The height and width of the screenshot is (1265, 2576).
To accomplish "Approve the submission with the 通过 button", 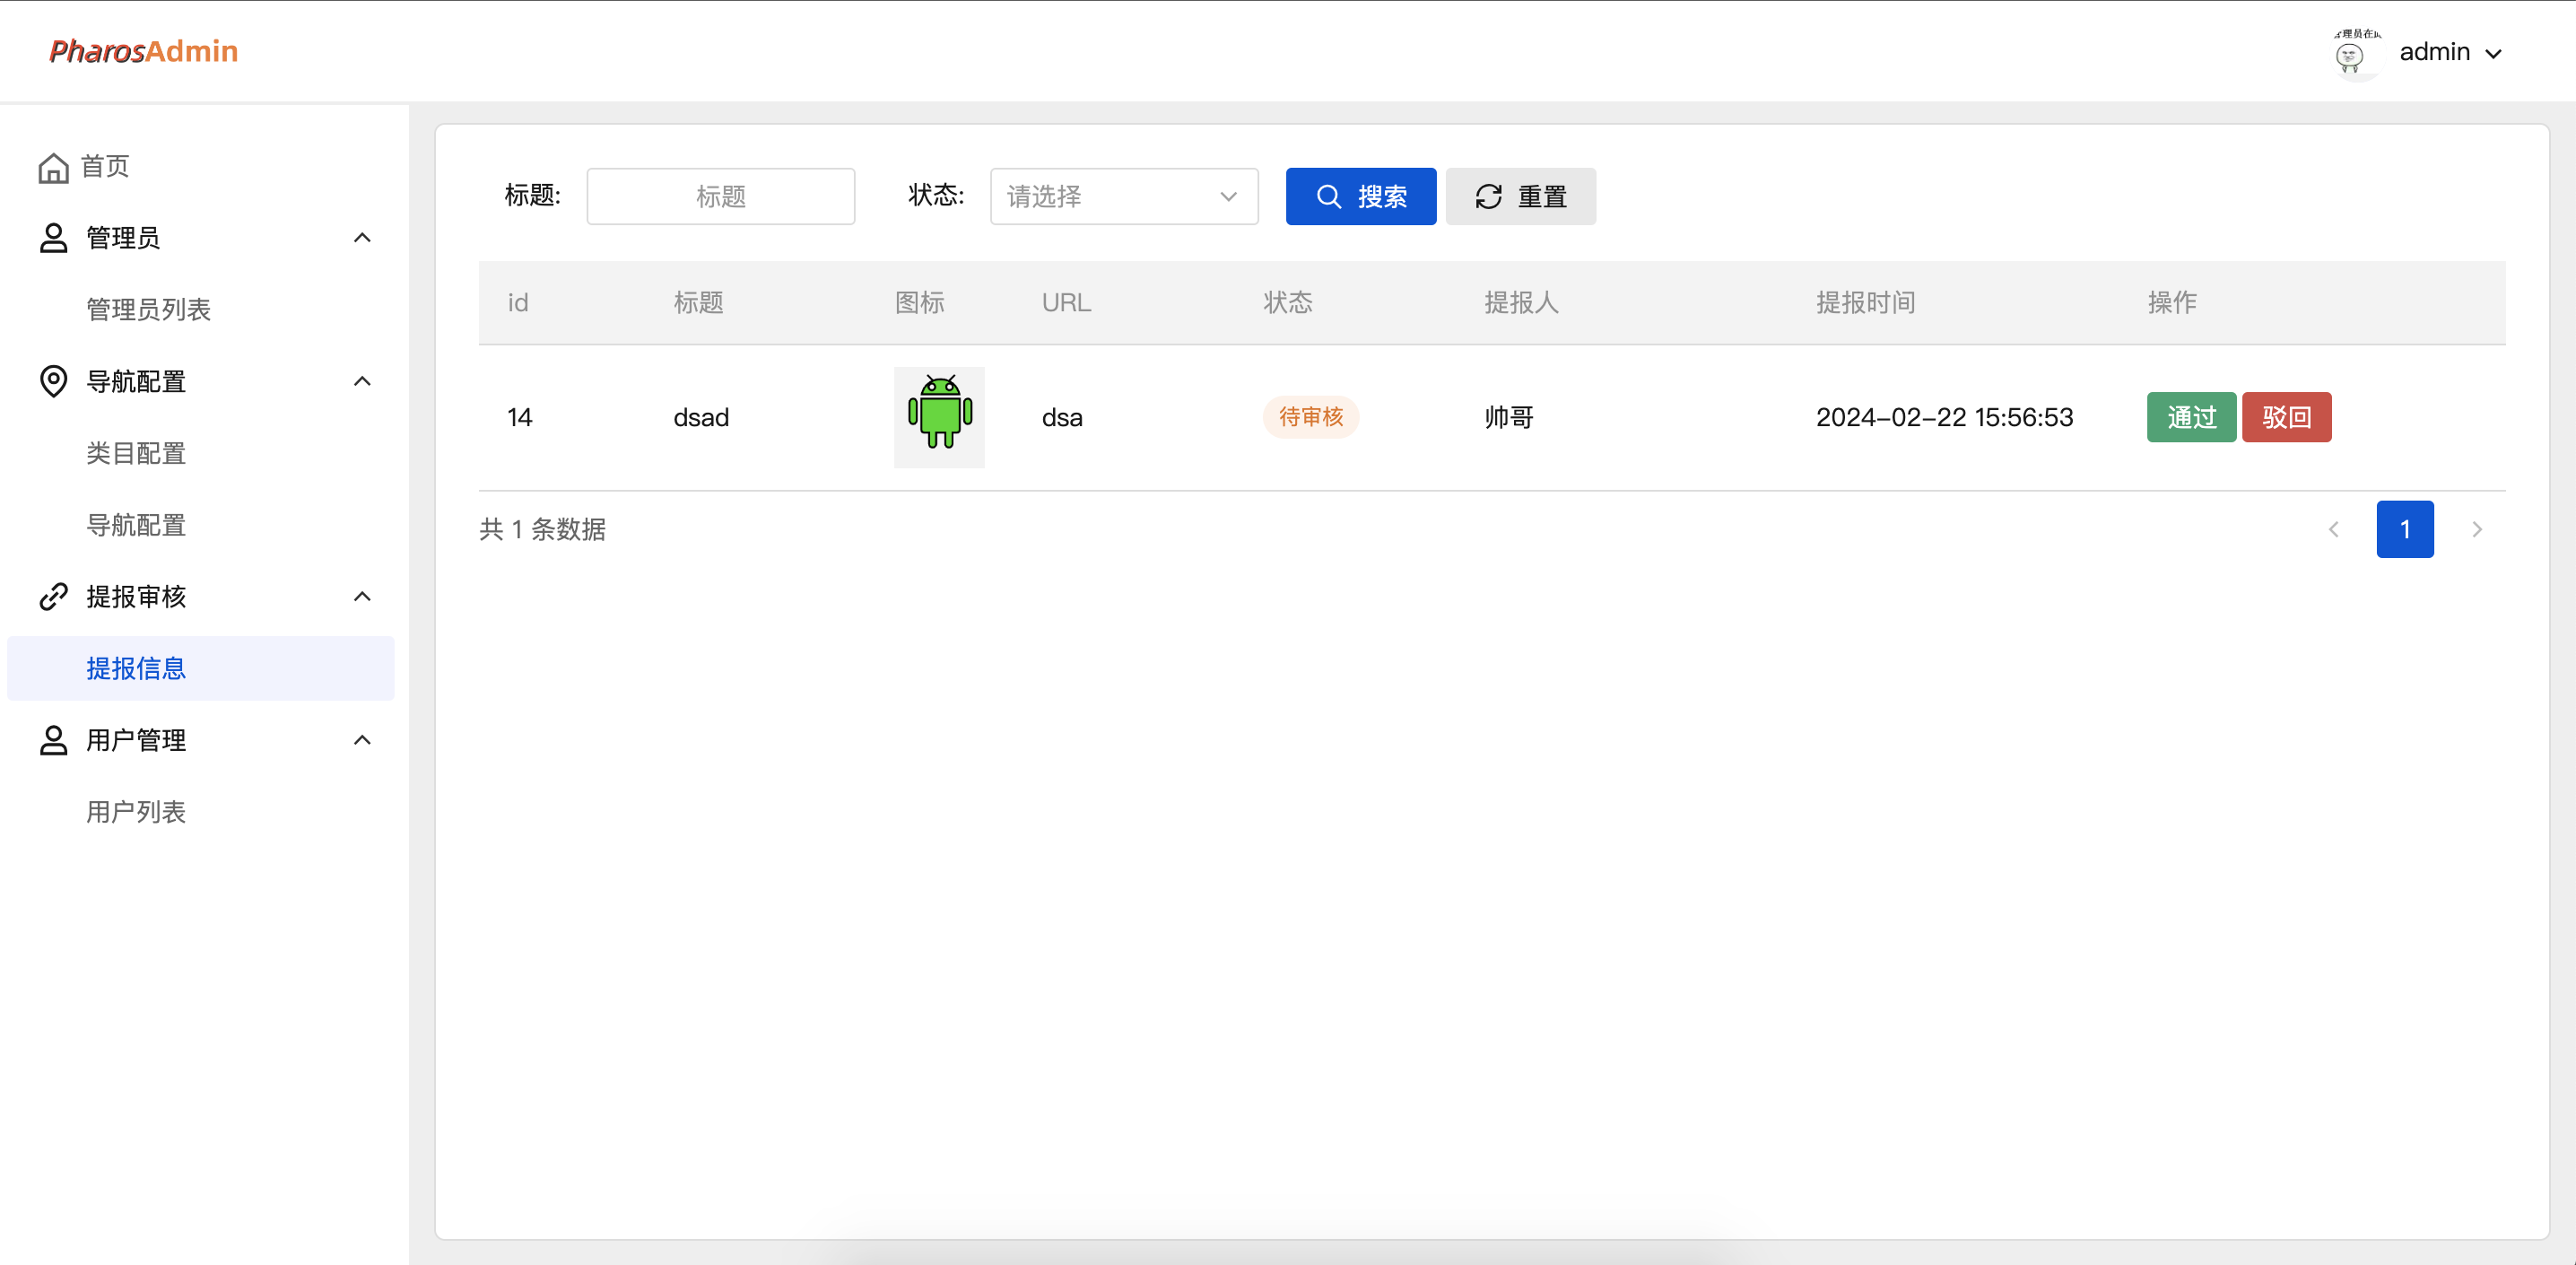I will 2191,417.
